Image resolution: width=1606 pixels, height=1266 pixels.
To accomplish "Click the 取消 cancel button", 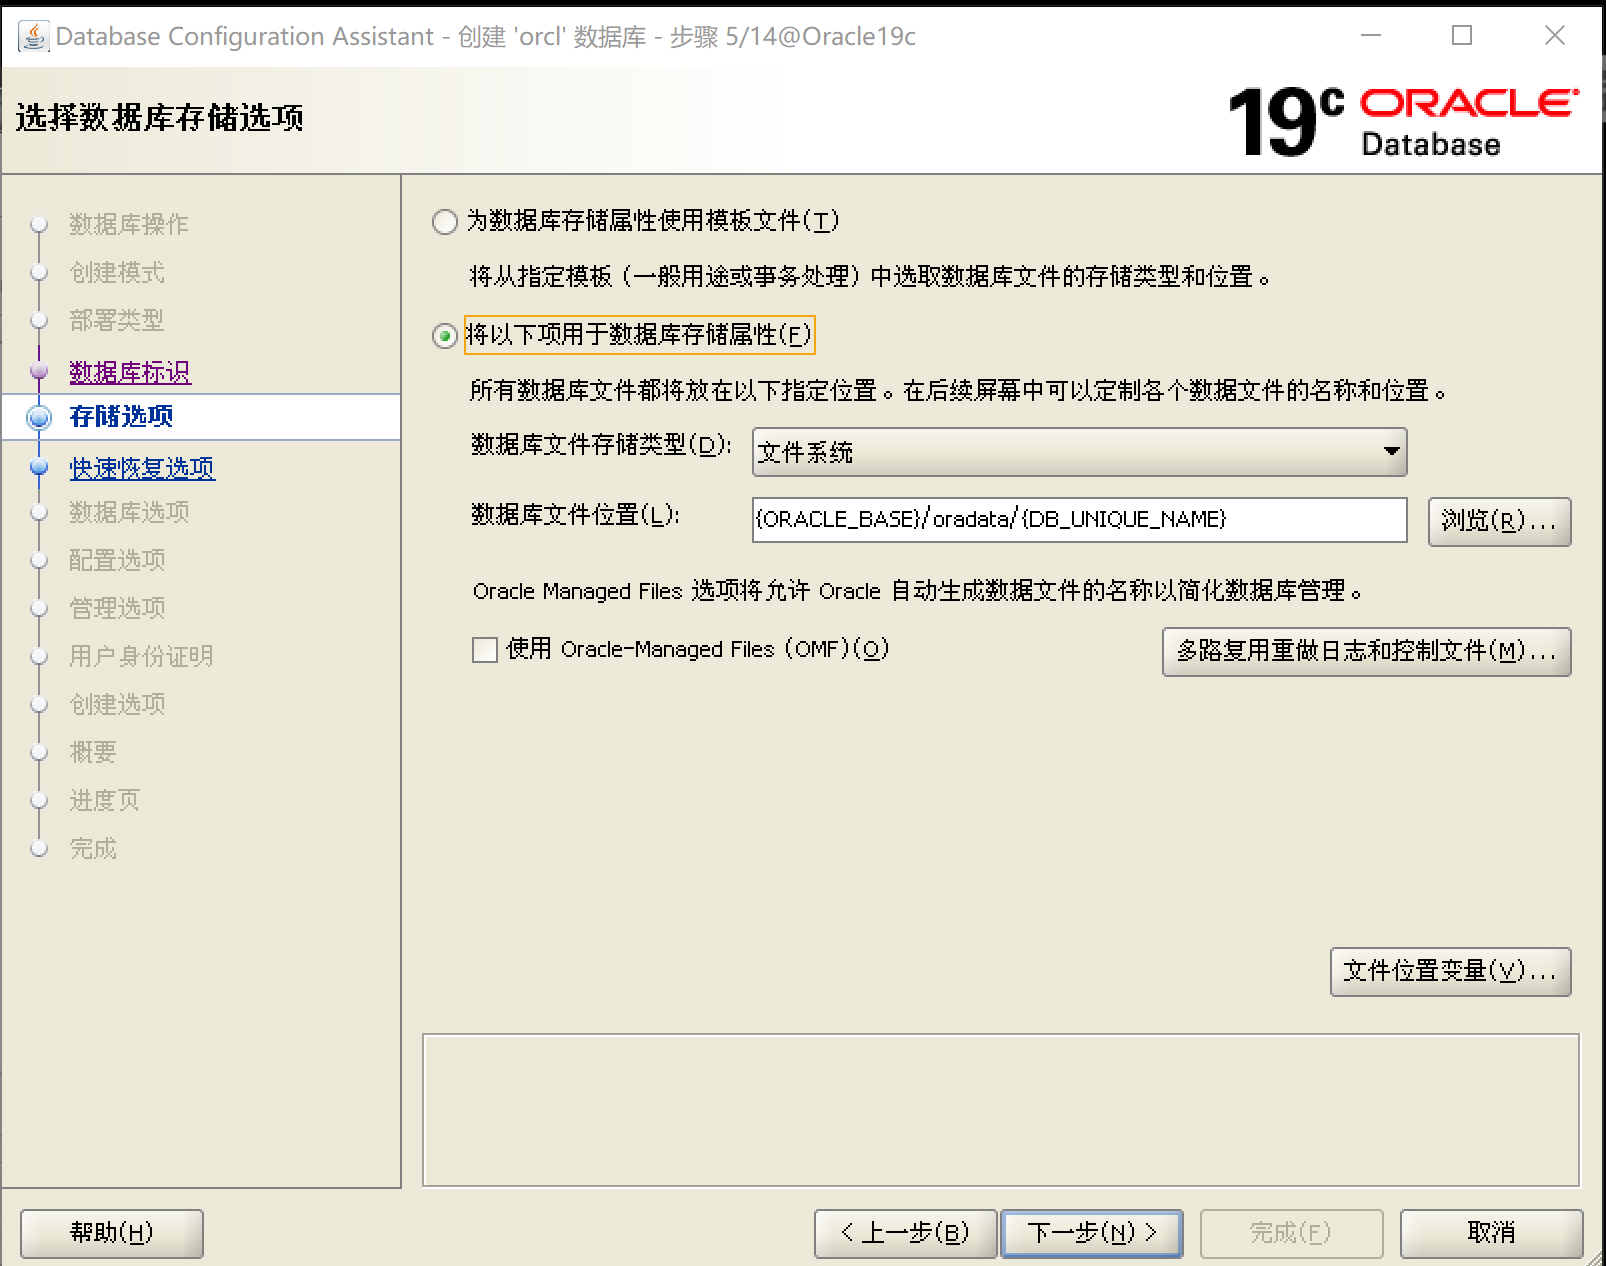I will tap(1491, 1233).
